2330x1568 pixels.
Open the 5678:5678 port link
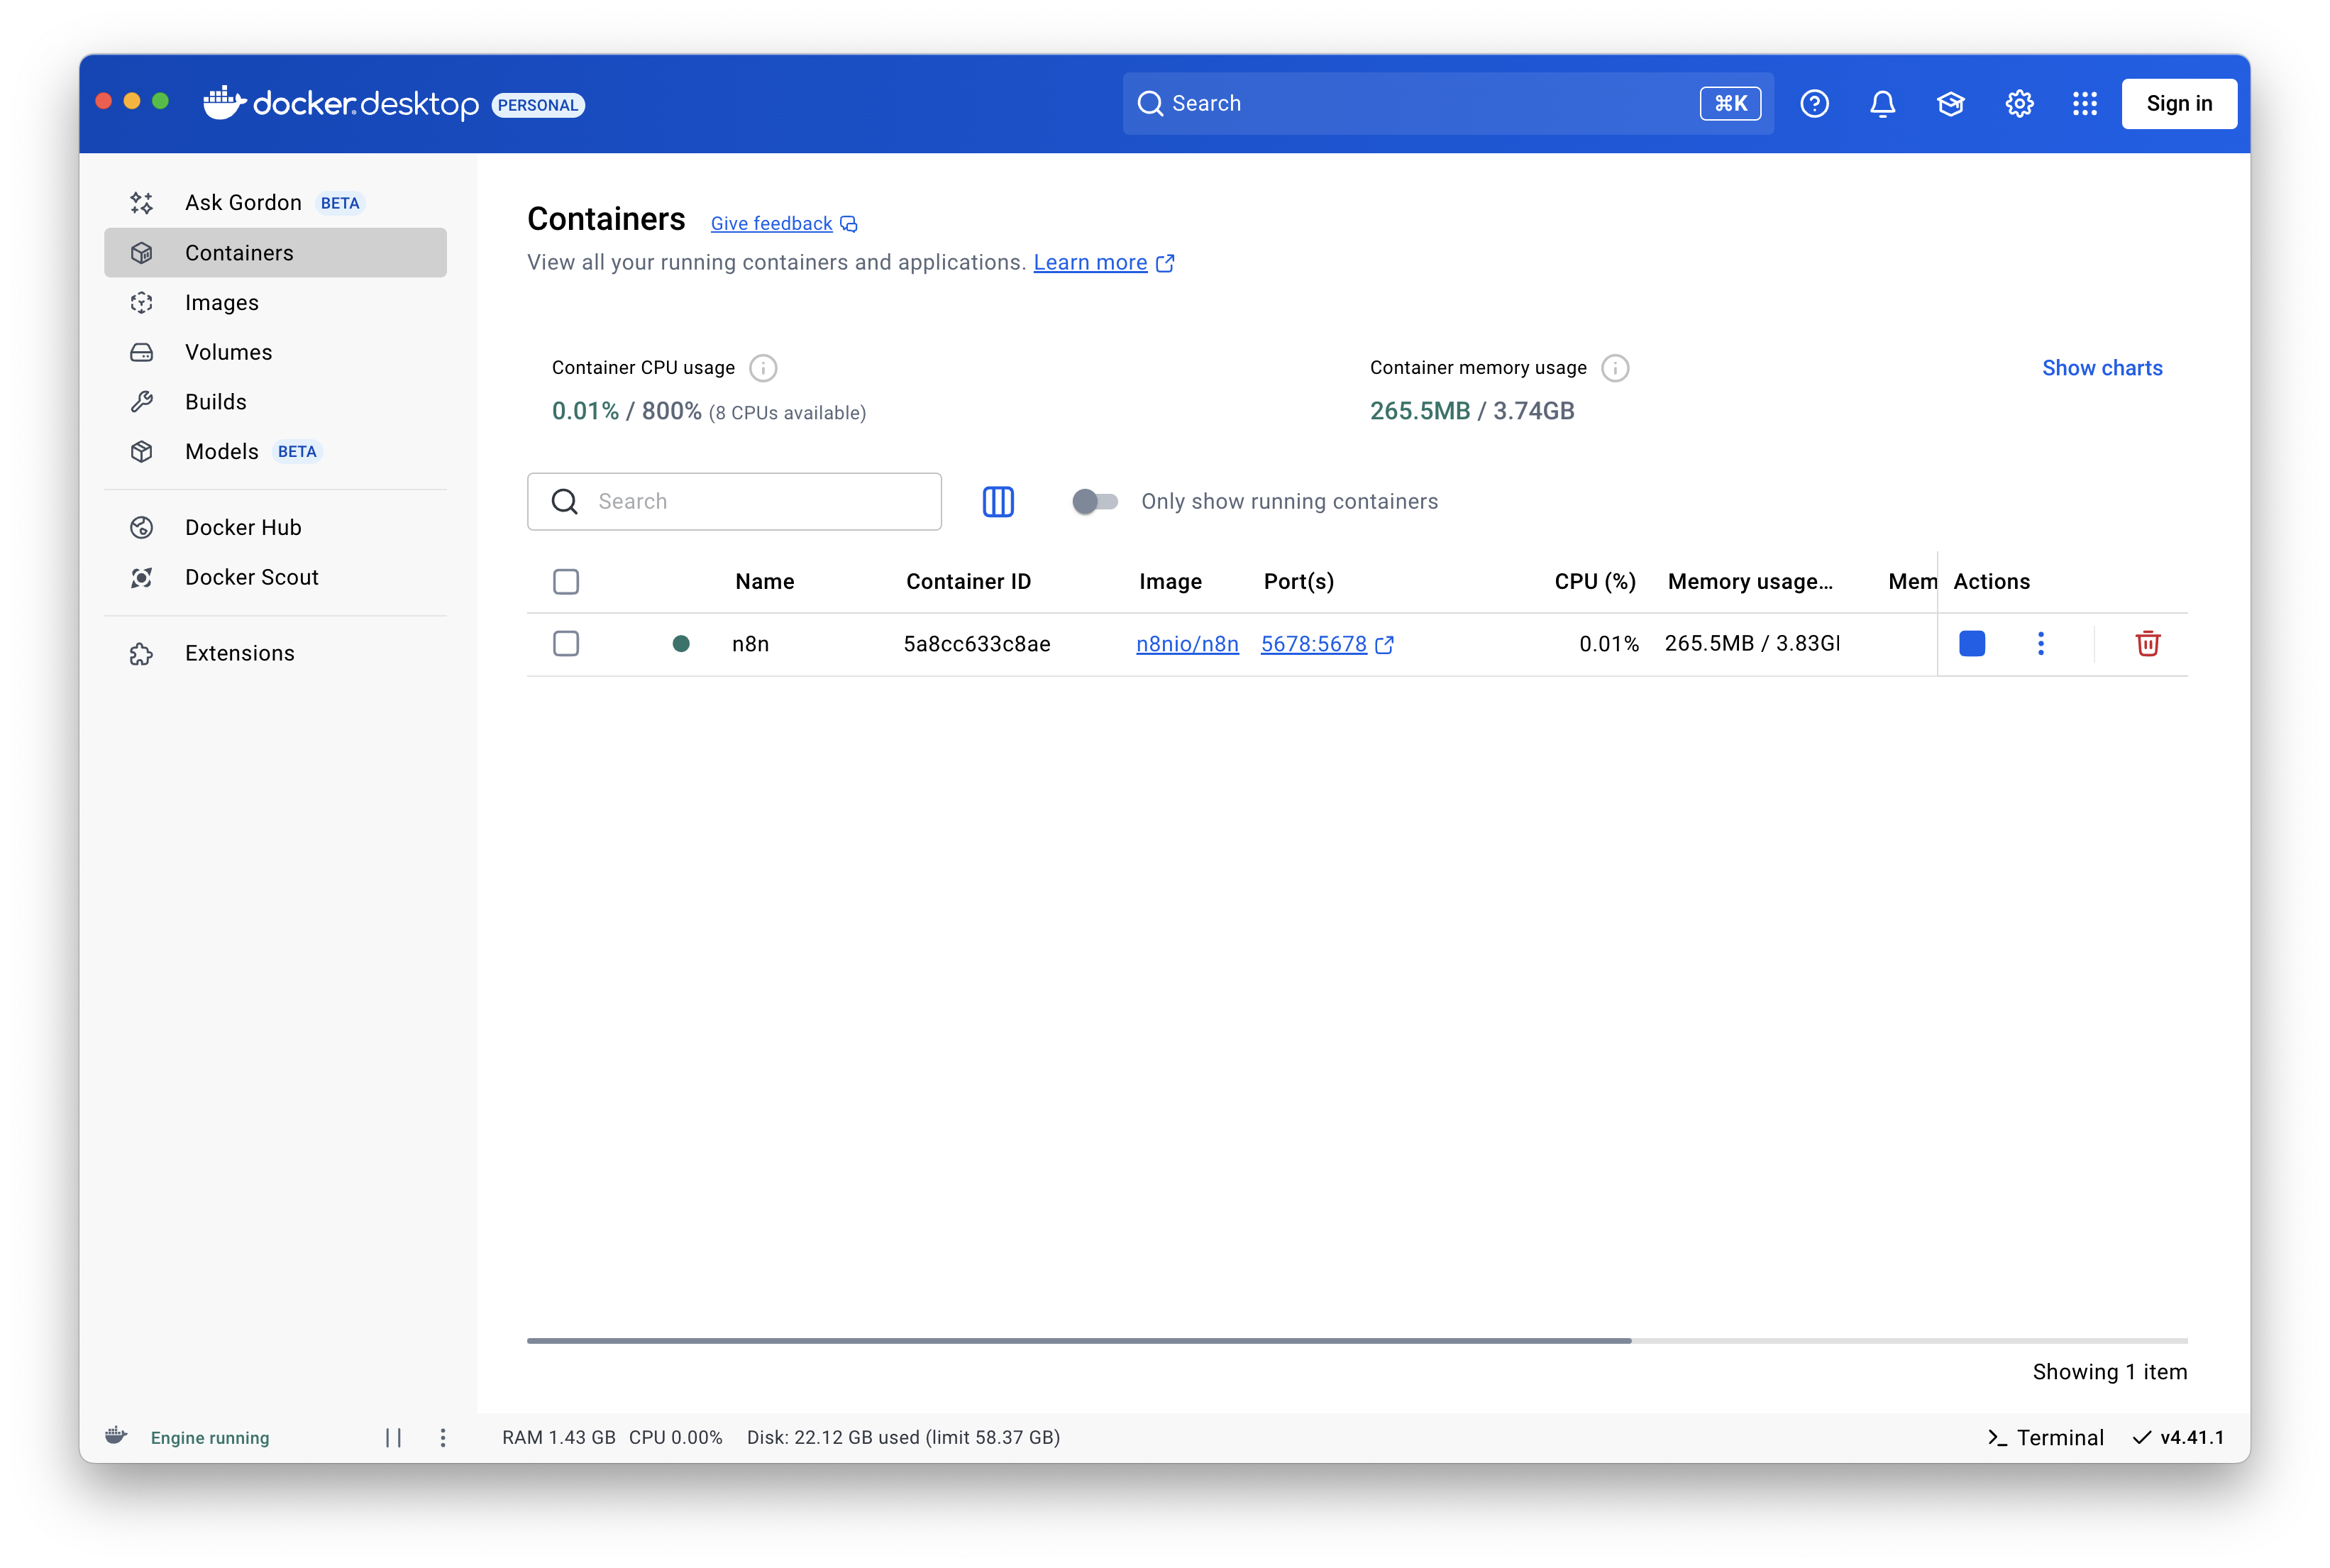(1313, 644)
